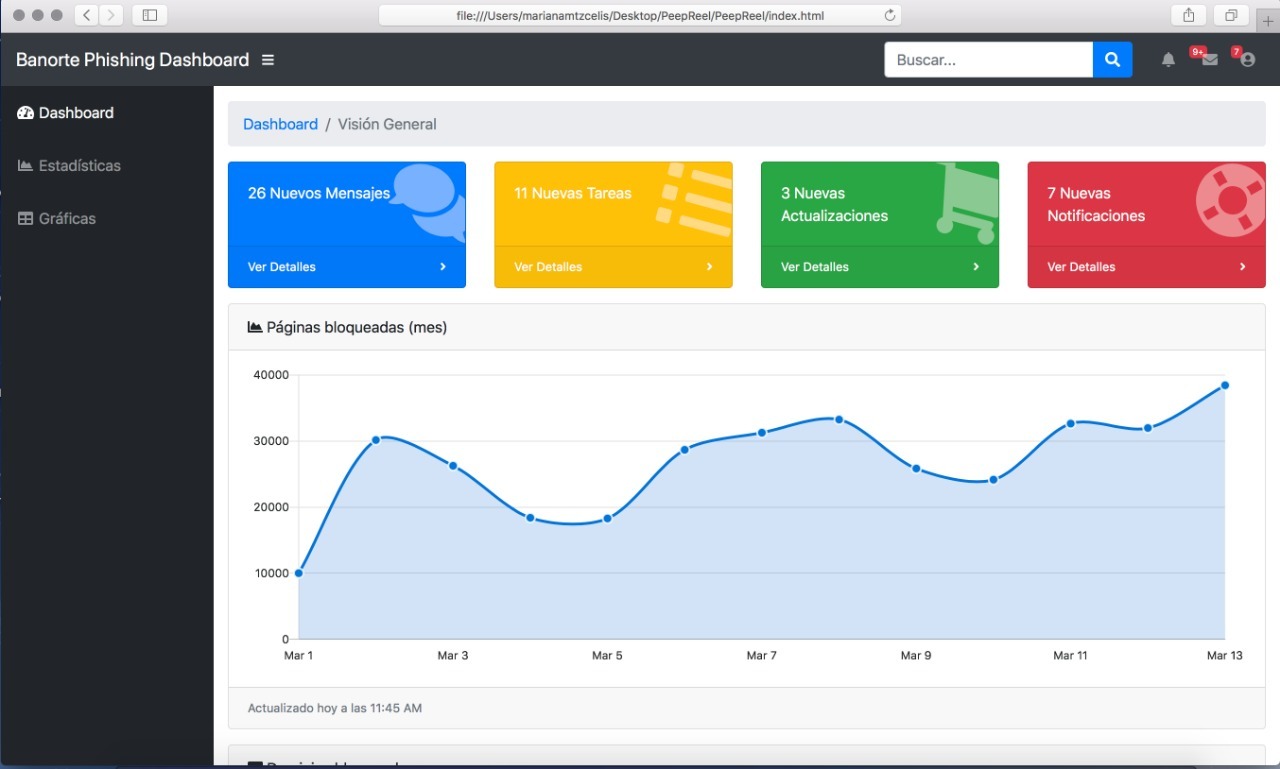This screenshot has height=769, width=1280.
Task: Click the Gráficas table icon in sidebar
Action: [26, 219]
